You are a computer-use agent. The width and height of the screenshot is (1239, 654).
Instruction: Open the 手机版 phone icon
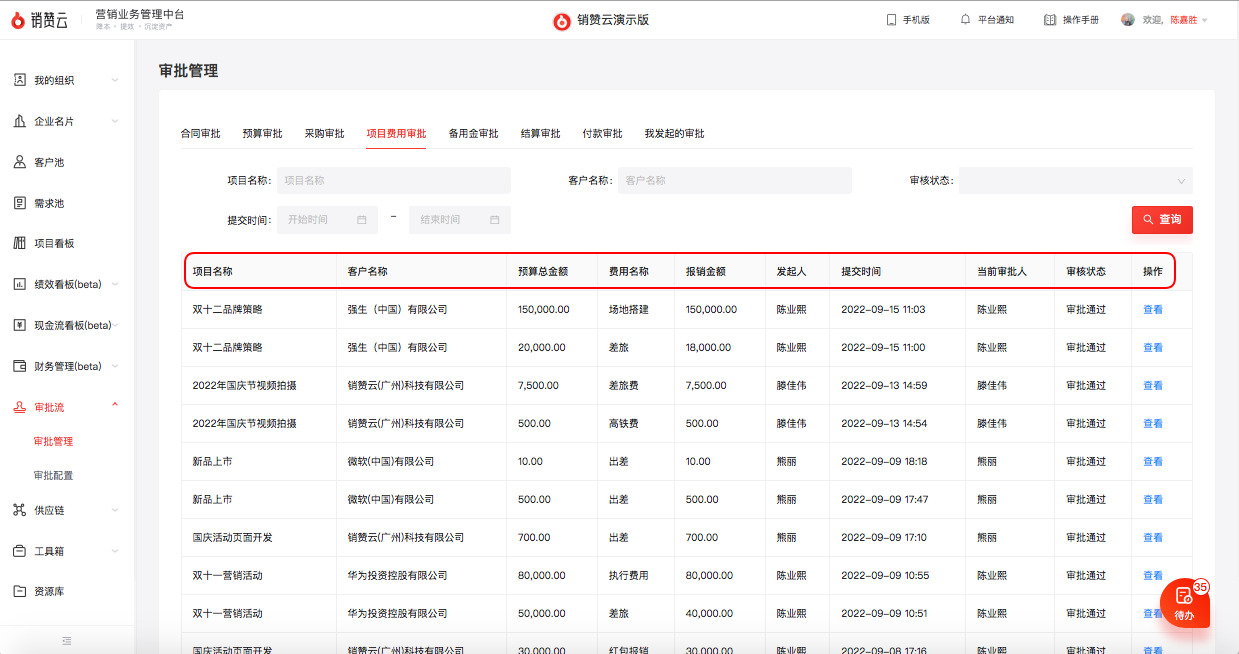pyautogui.click(x=891, y=20)
